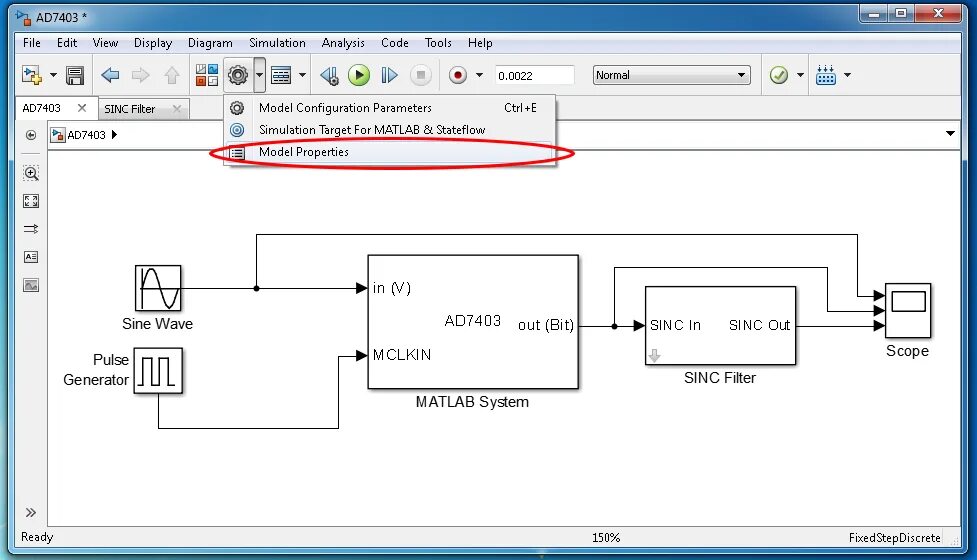977x560 pixels.
Task: Click the Step Forward button
Action: click(389, 75)
